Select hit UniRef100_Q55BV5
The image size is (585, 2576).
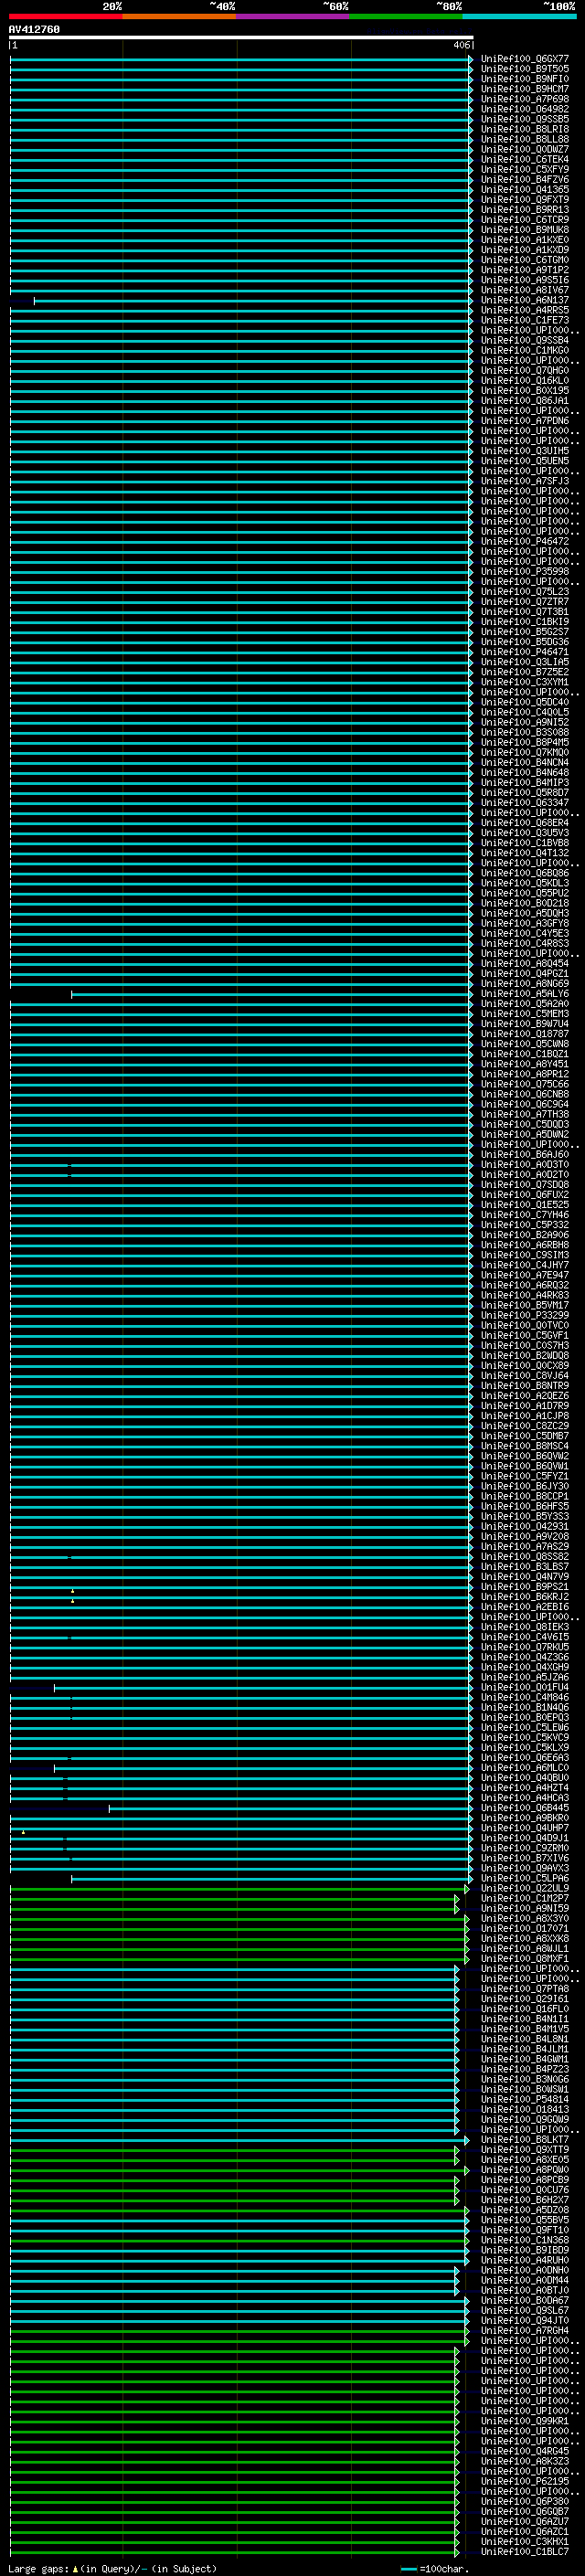pyautogui.click(x=525, y=2220)
